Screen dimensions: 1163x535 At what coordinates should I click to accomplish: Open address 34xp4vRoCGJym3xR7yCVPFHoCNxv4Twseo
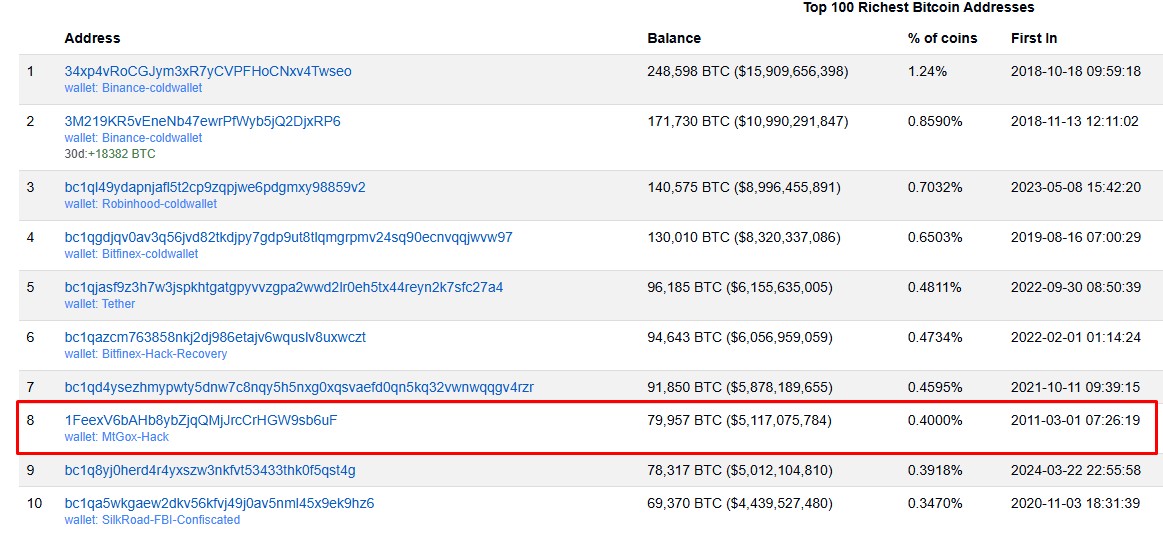[x=208, y=71]
